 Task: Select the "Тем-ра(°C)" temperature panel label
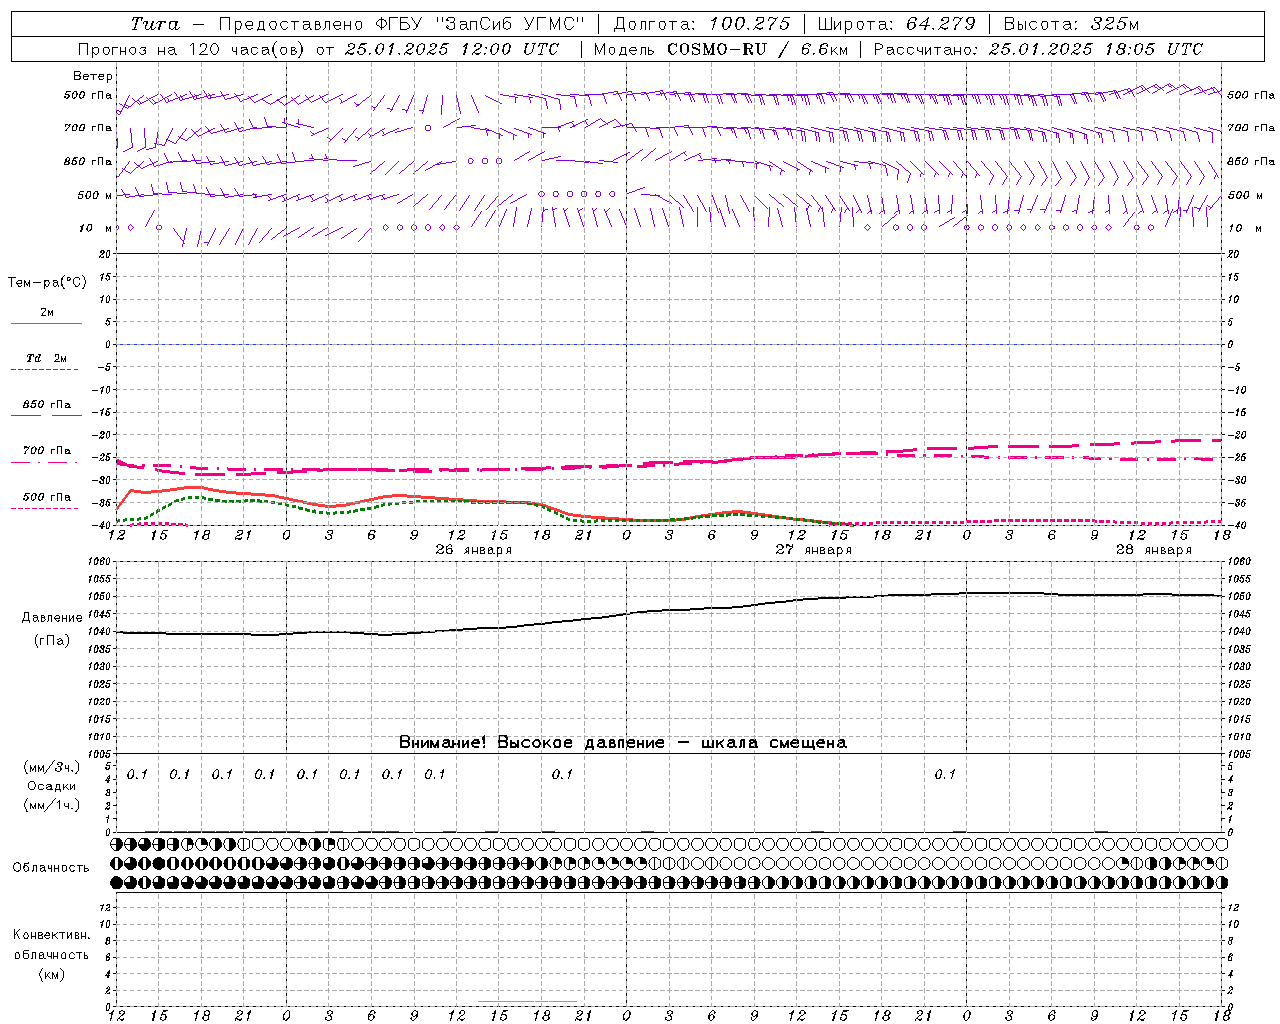[47, 283]
